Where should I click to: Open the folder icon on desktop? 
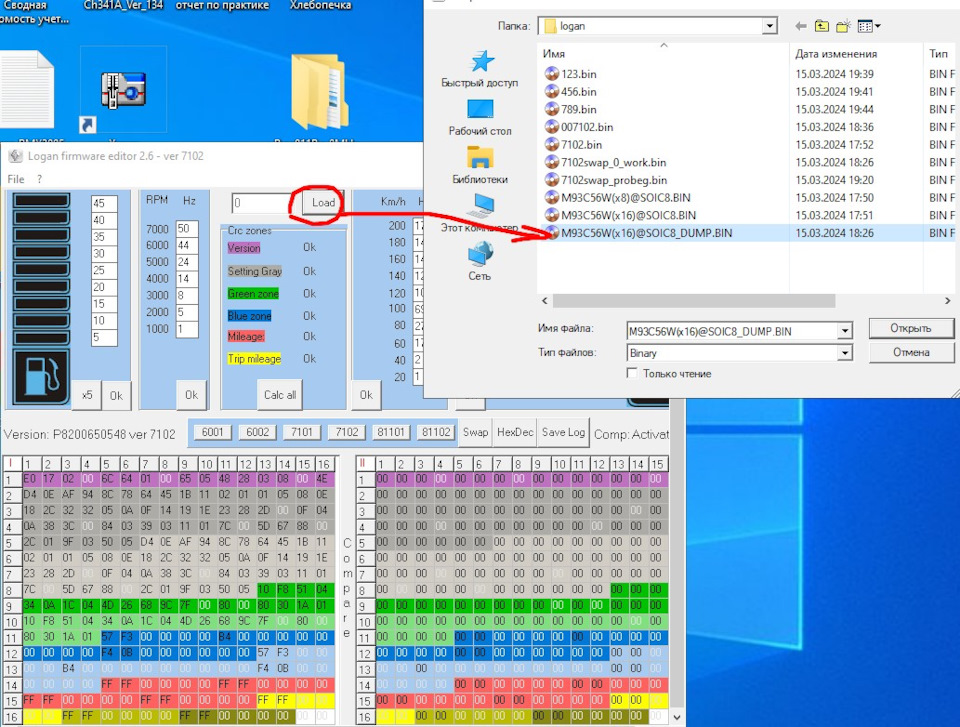pos(318,91)
